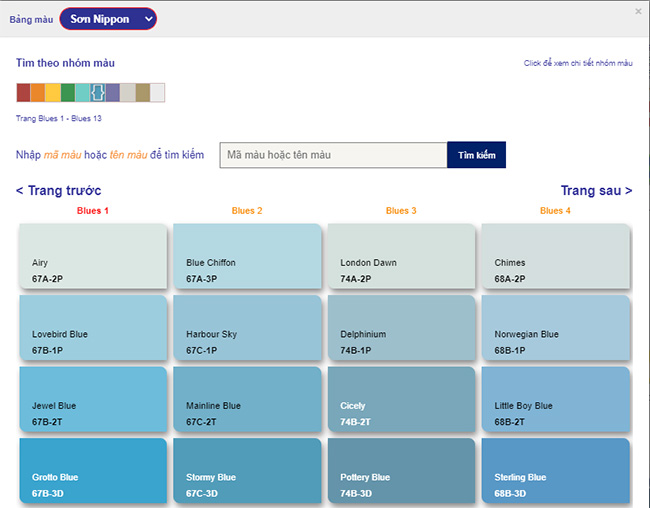Go to next page via Trang sau

point(596,190)
